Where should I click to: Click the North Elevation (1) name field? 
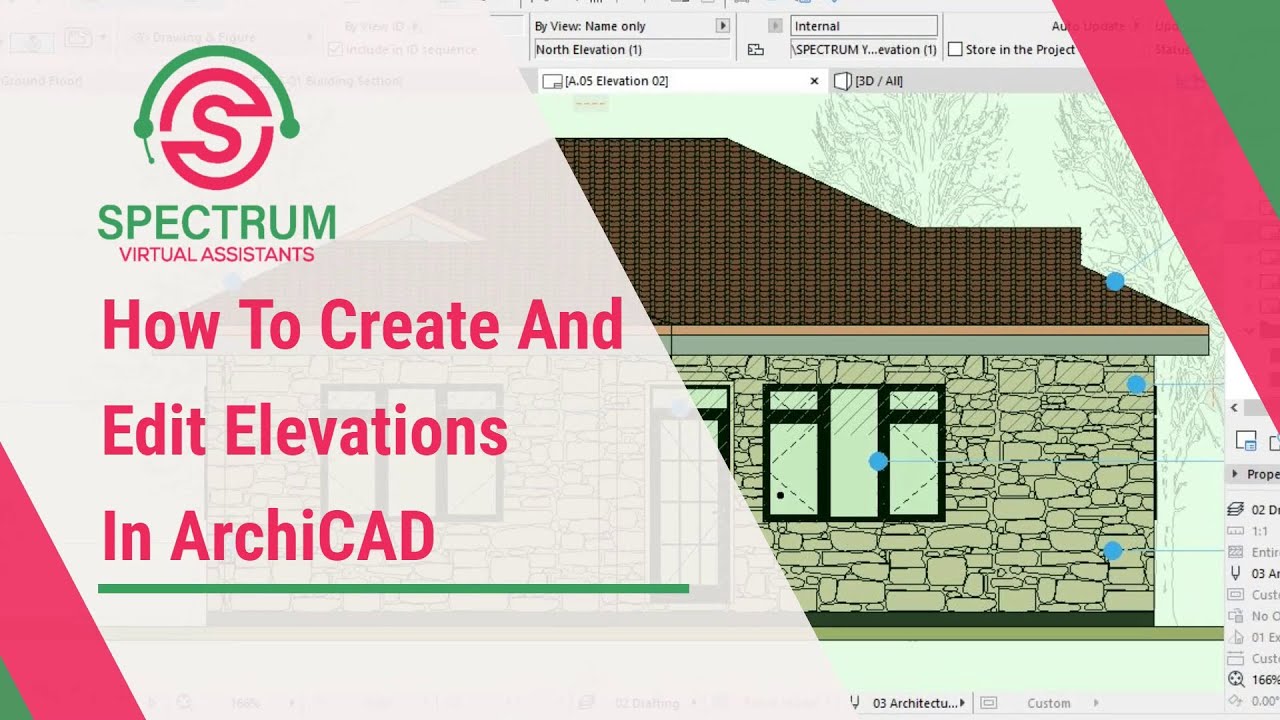pos(631,49)
